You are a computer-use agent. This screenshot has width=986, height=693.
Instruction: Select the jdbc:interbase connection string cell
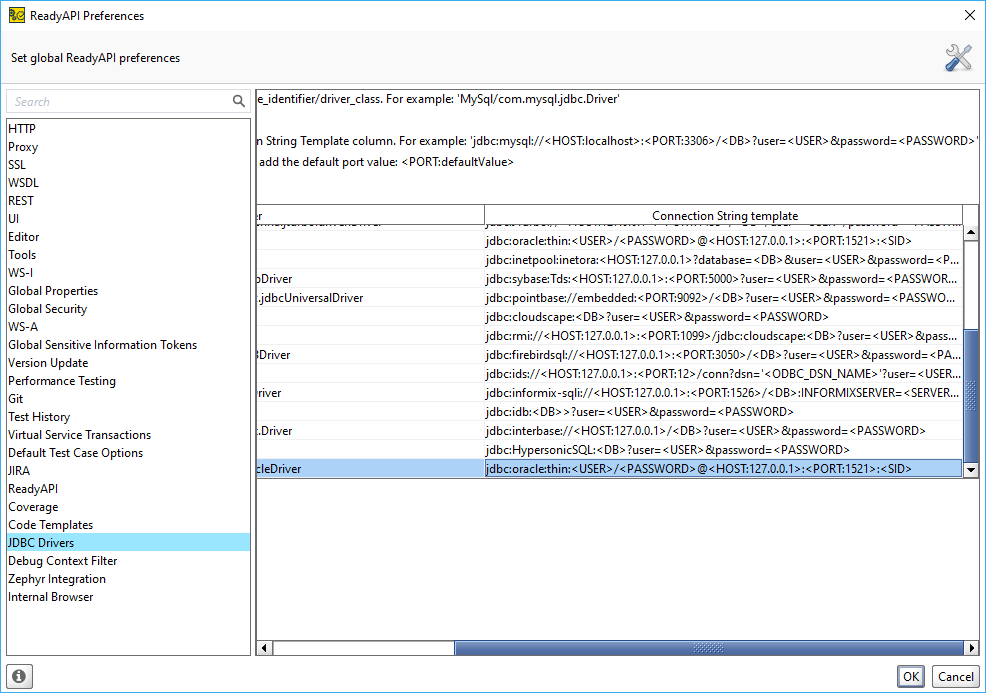(x=724, y=431)
